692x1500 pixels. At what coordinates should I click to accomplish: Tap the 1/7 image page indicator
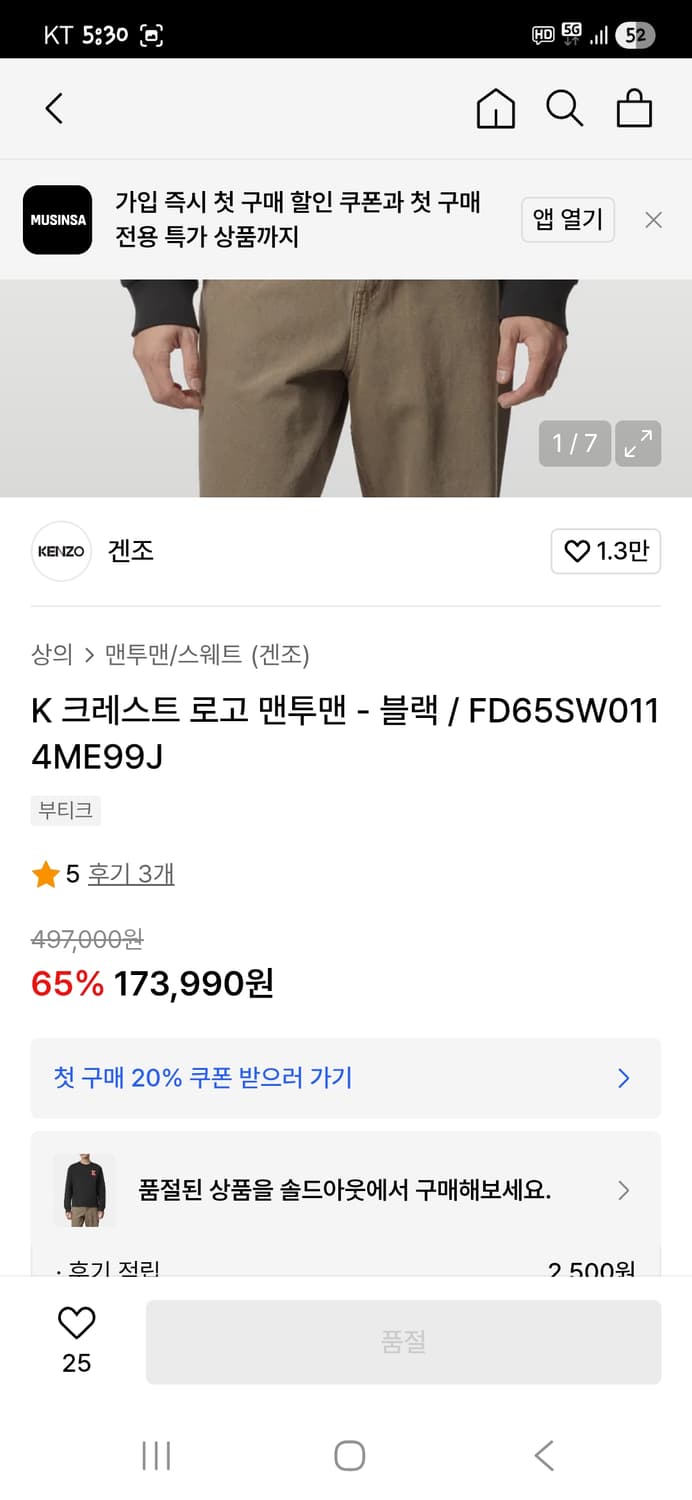tap(575, 443)
